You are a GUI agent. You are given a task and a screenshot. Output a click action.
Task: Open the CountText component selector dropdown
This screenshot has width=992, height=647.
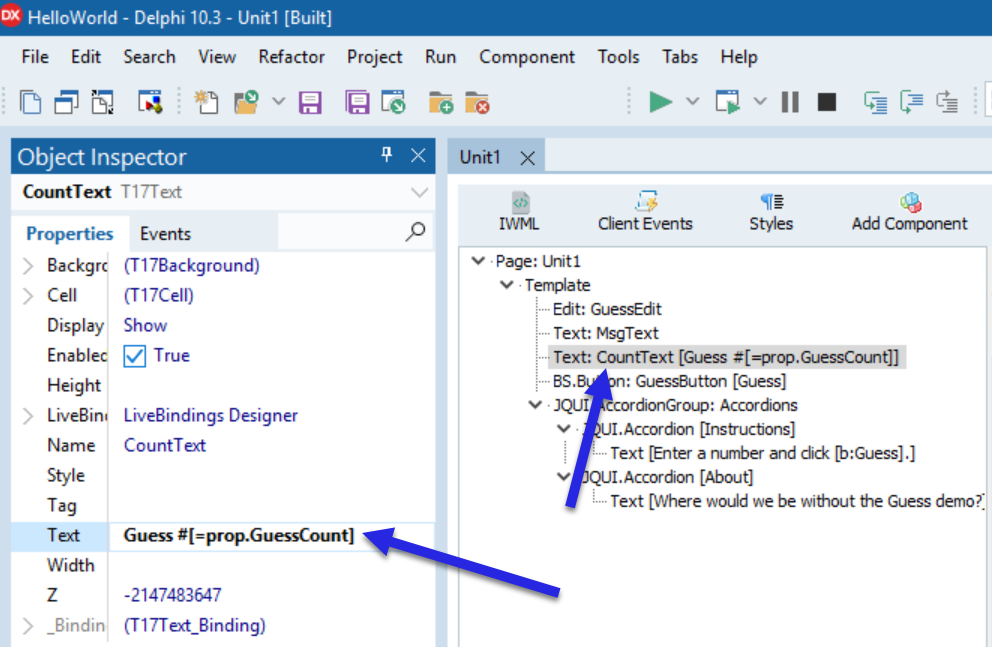[419, 192]
